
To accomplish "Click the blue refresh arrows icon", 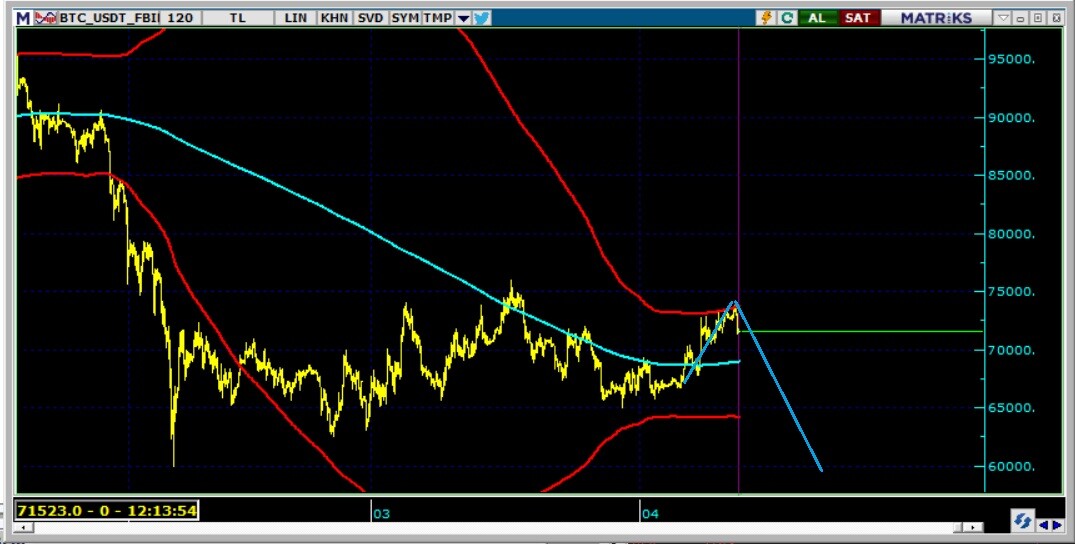I will click(1022, 522).
